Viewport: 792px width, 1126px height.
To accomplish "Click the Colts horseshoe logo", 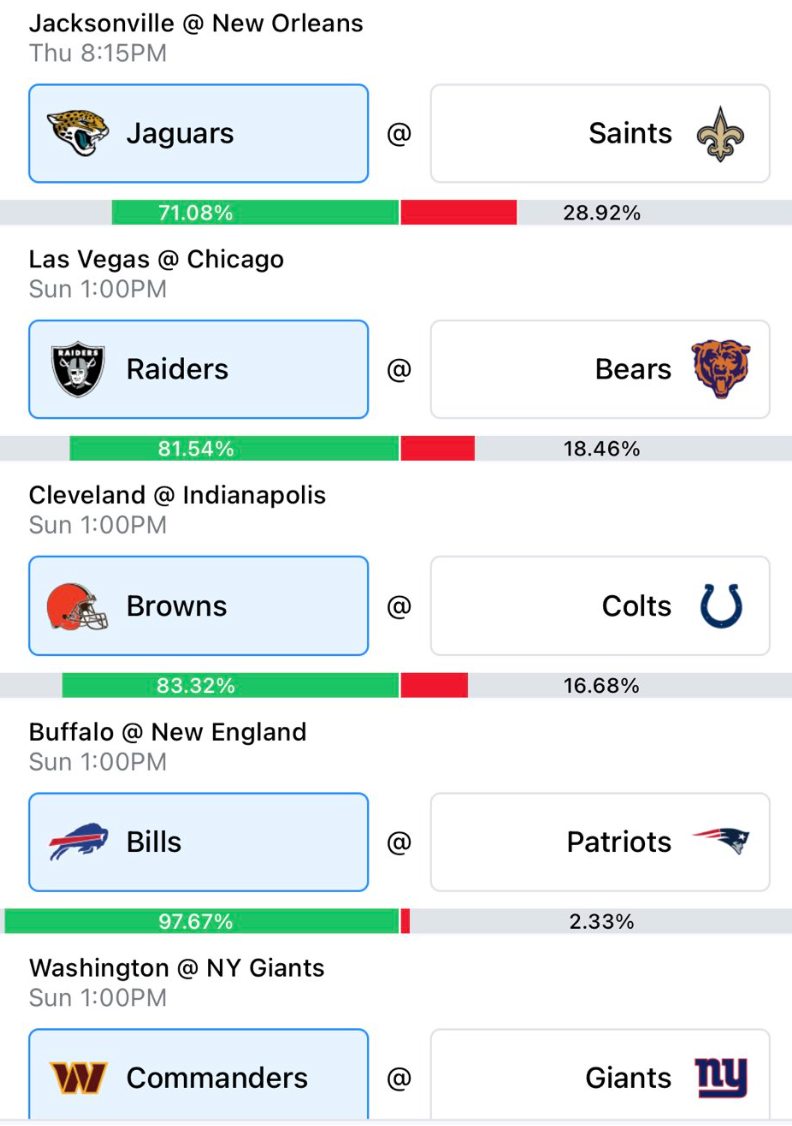I will (721, 606).
